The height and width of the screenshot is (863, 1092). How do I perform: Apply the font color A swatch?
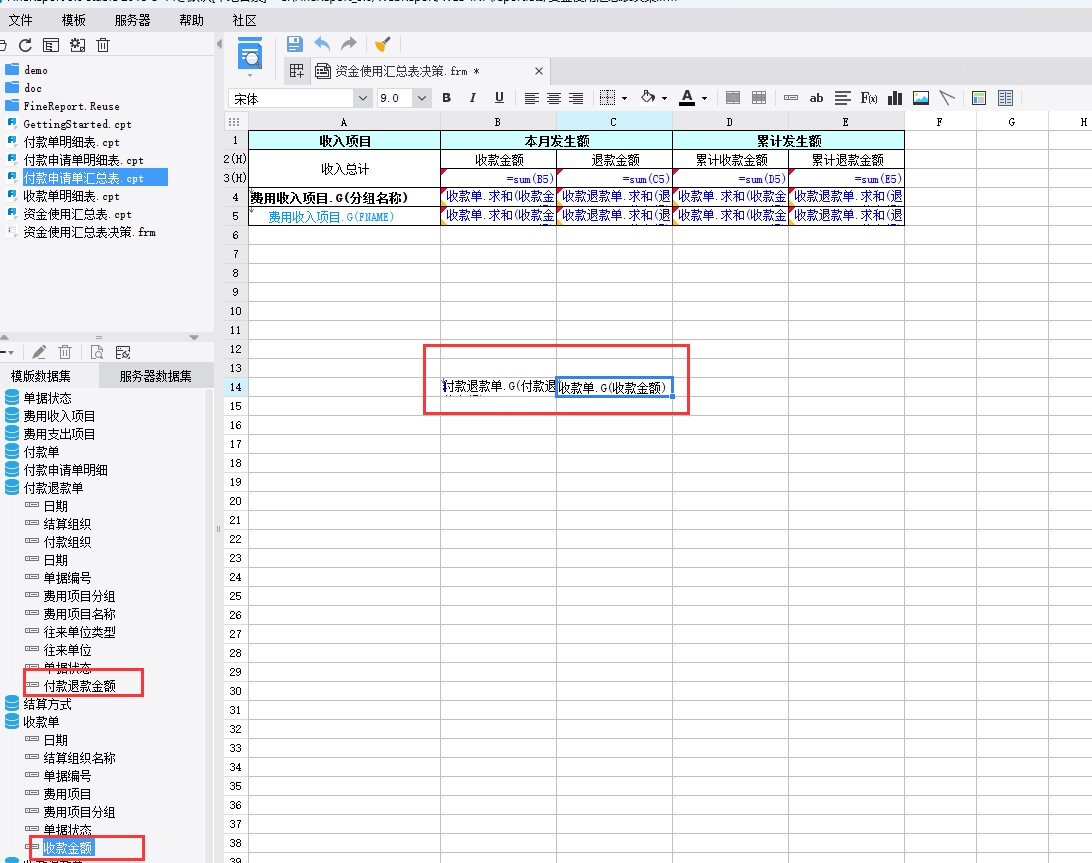[x=687, y=98]
